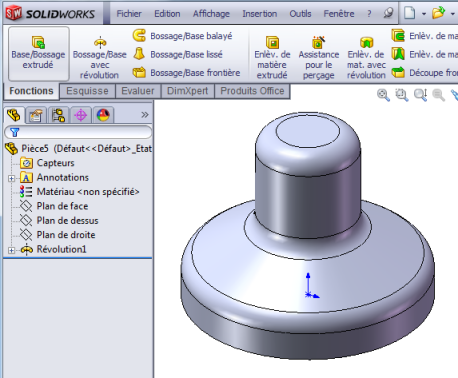Image resolution: width=458 pixels, height=378 pixels.
Task: Open dropdown arrow next to New document
Action: (x=424, y=14)
